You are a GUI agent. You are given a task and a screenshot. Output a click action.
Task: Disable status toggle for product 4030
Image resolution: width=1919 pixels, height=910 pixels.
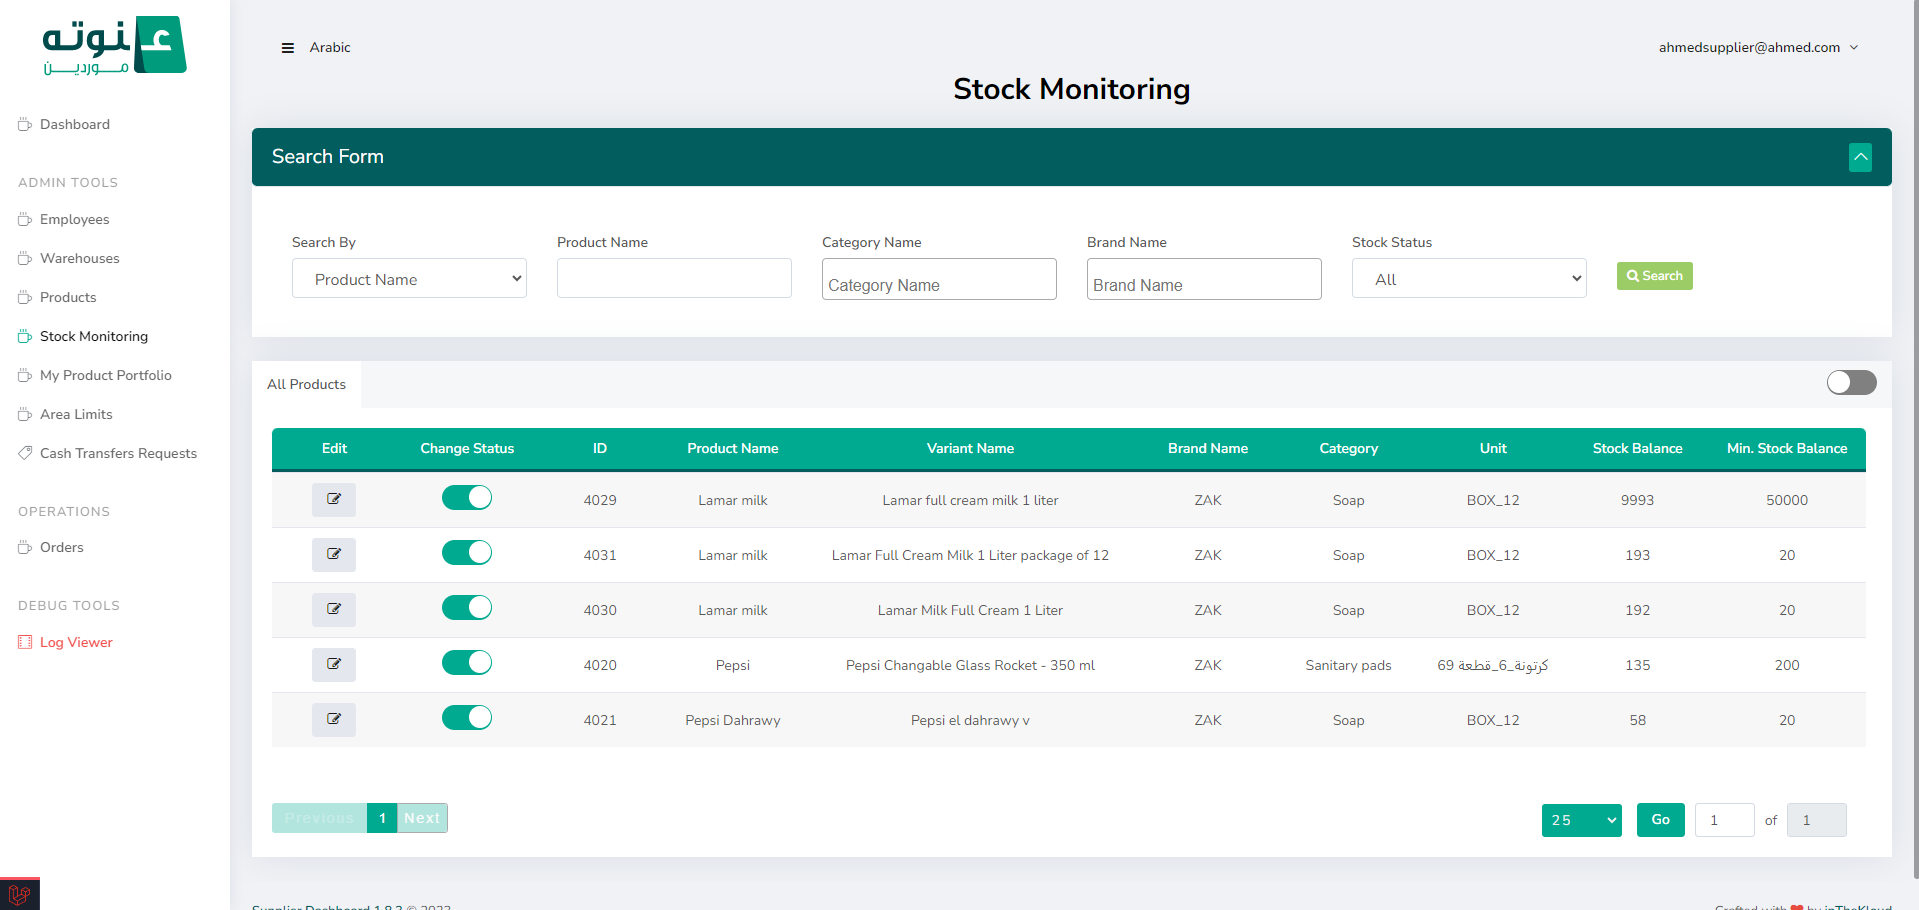click(x=467, y=608)
